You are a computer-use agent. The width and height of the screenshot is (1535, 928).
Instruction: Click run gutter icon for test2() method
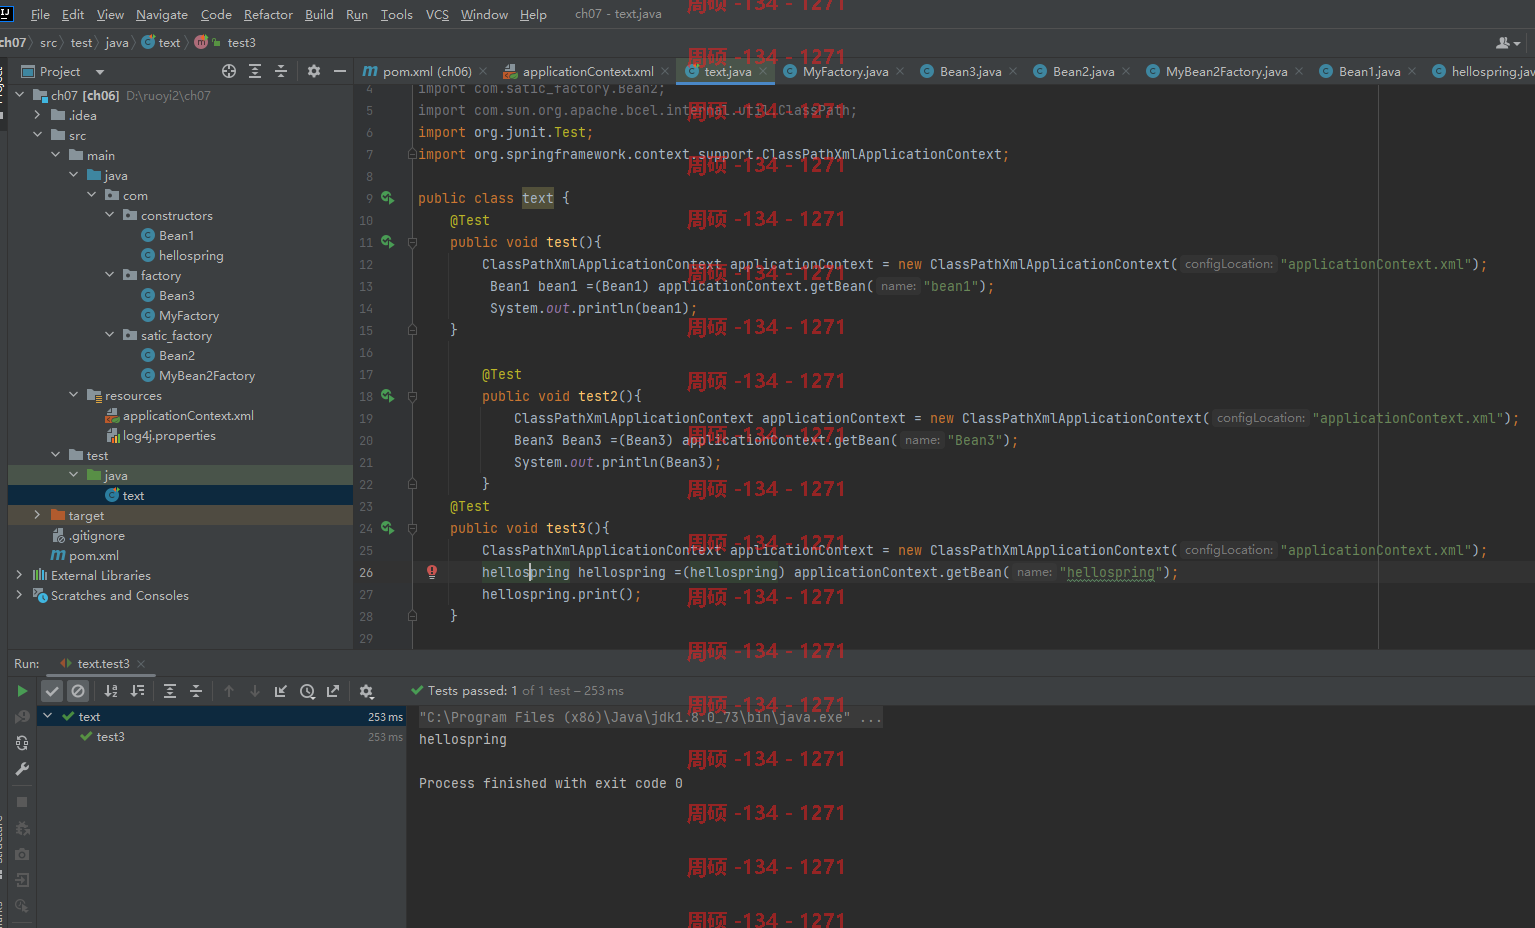[387, 396]
